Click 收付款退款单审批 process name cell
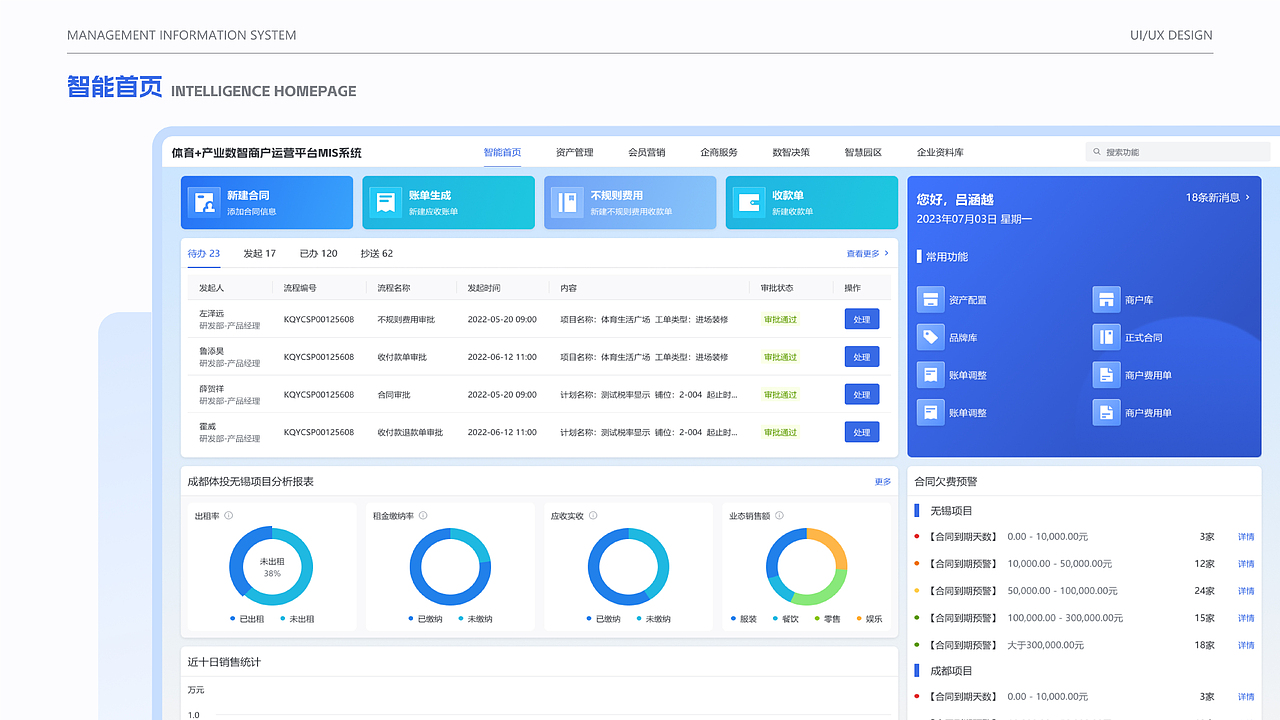The width and height of the screenshot is (1280, 720). [x=410, y=432]
